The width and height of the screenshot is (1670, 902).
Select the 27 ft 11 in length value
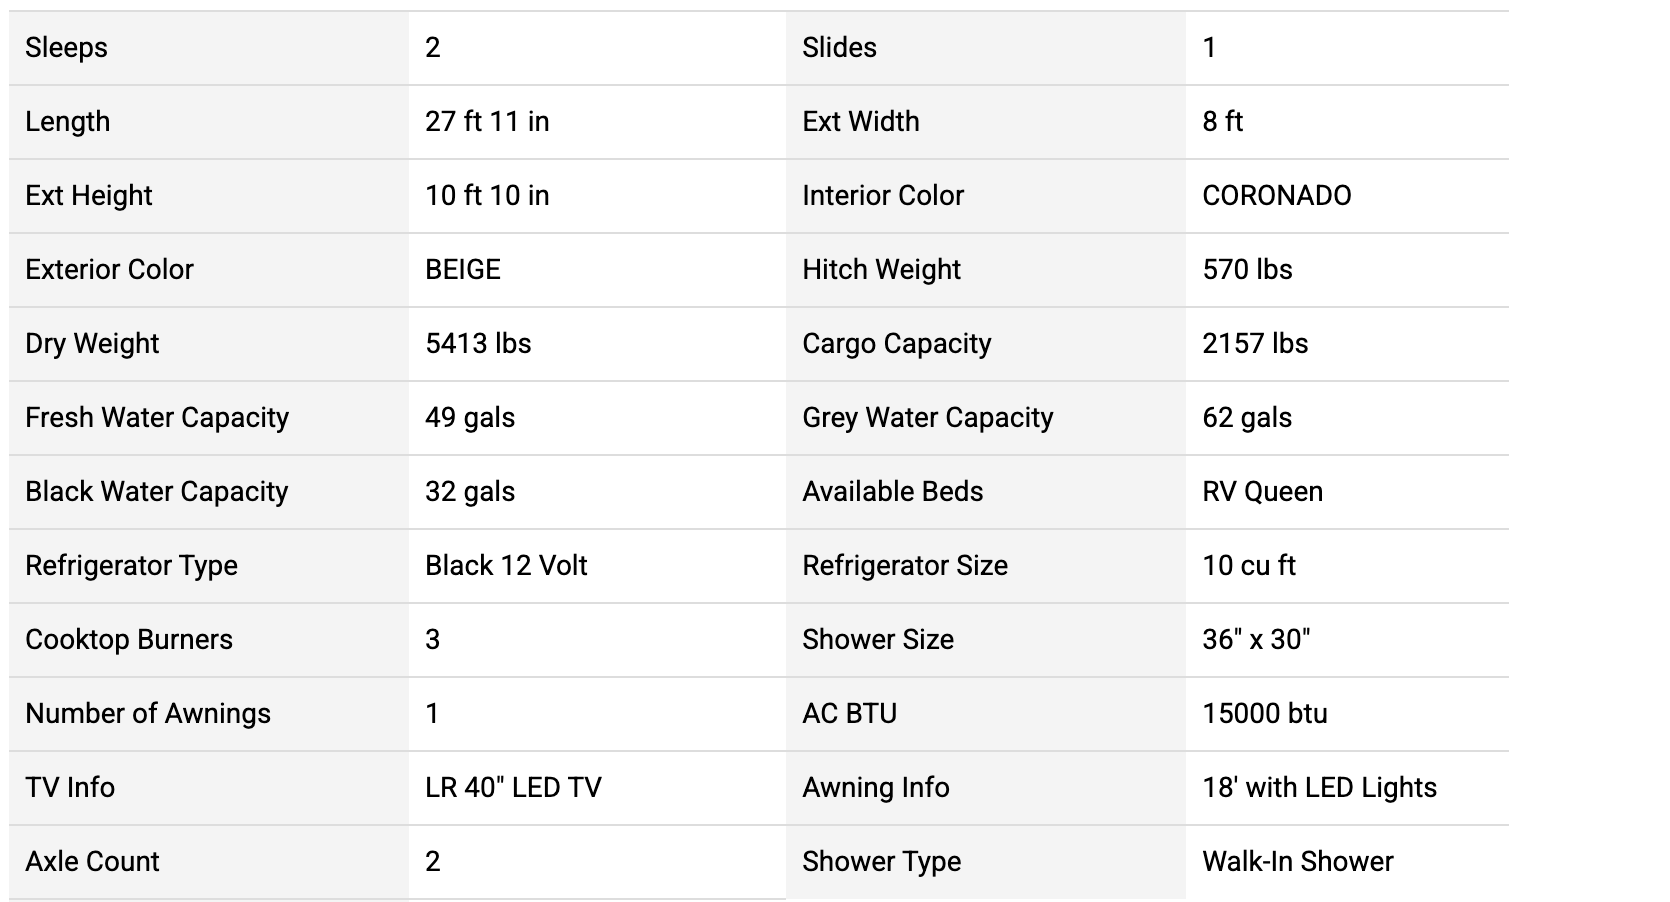[487, 122]
